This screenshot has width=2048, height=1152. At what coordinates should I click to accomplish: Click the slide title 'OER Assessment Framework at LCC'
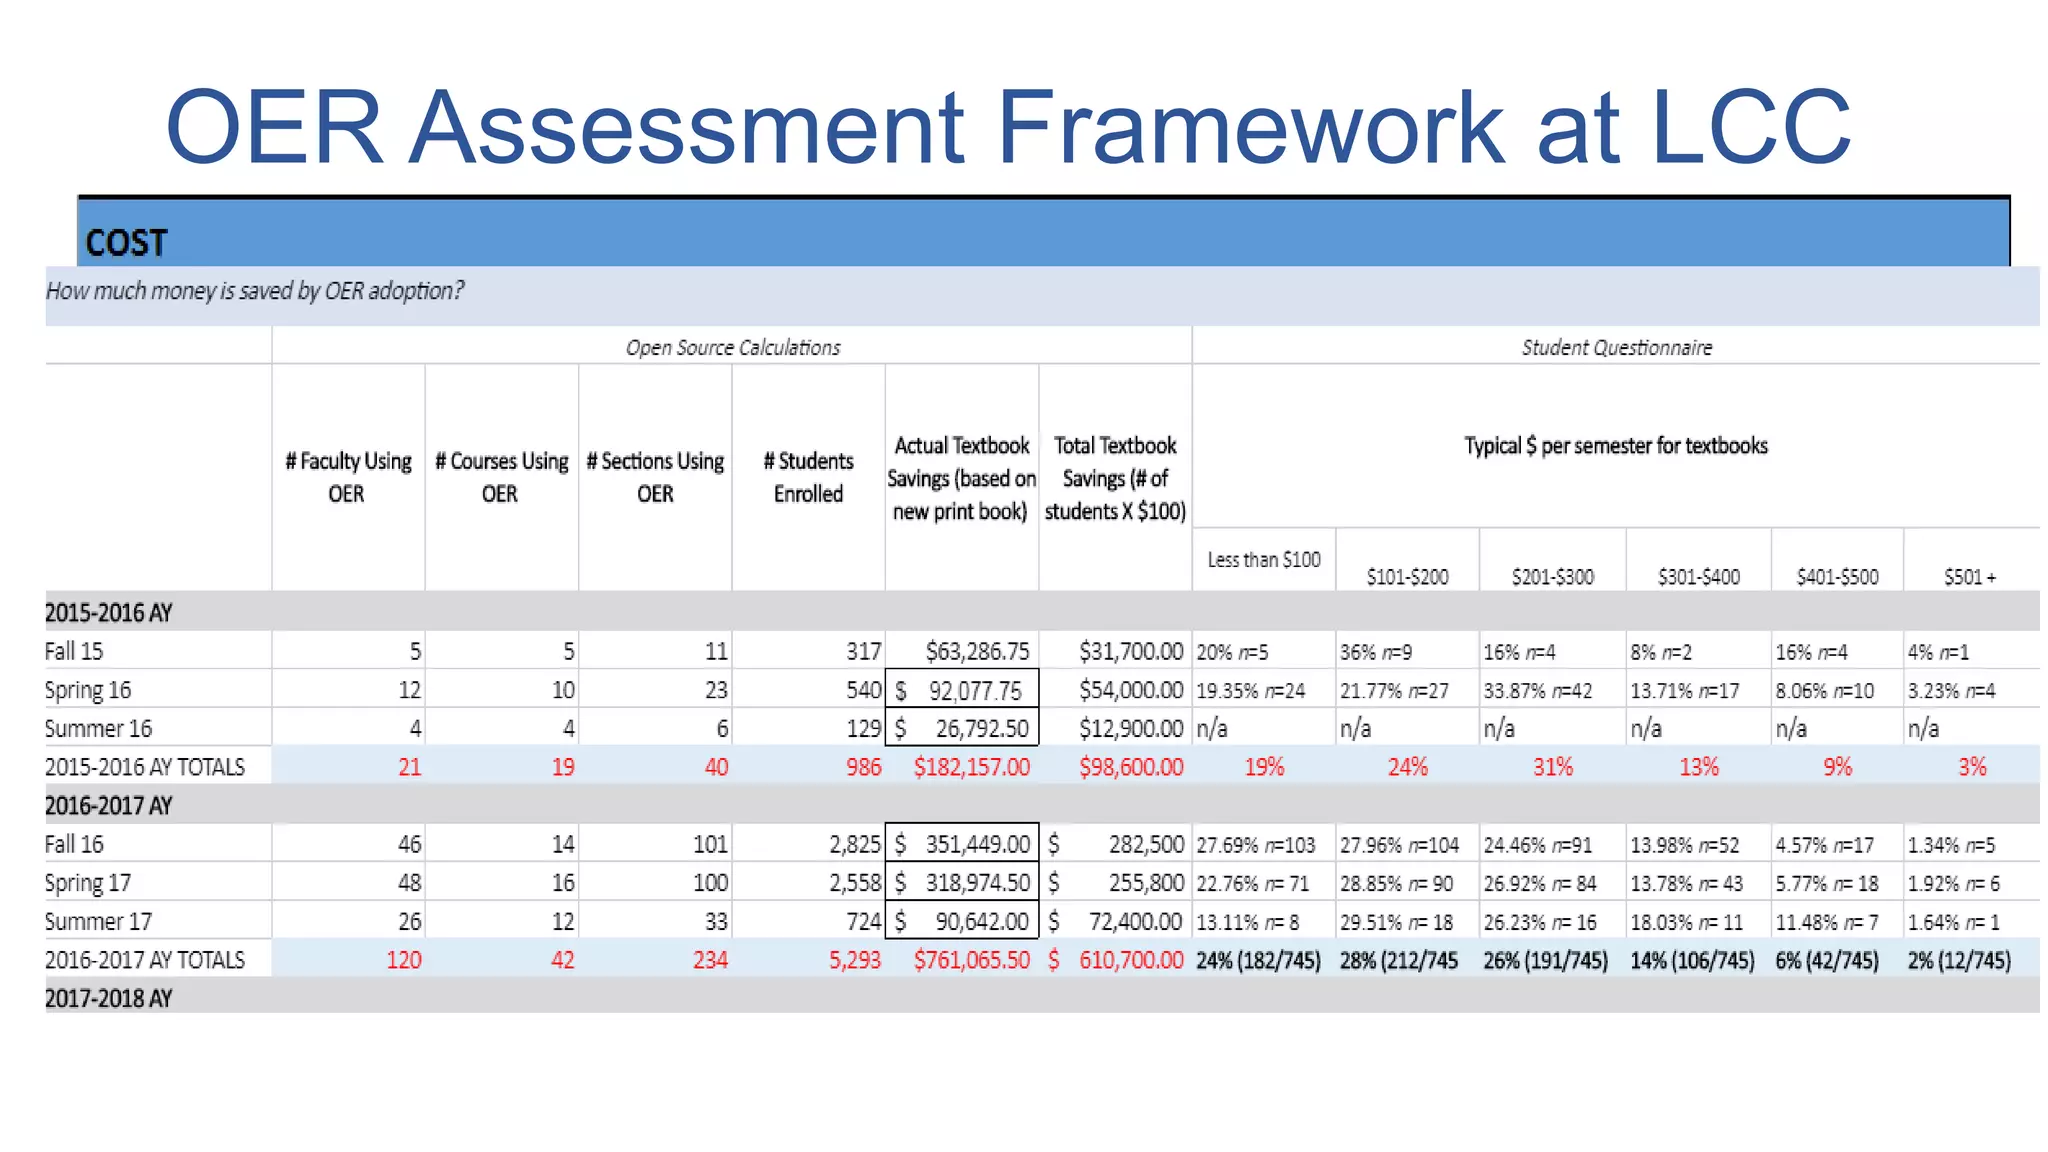click(x=1008, y=127)
